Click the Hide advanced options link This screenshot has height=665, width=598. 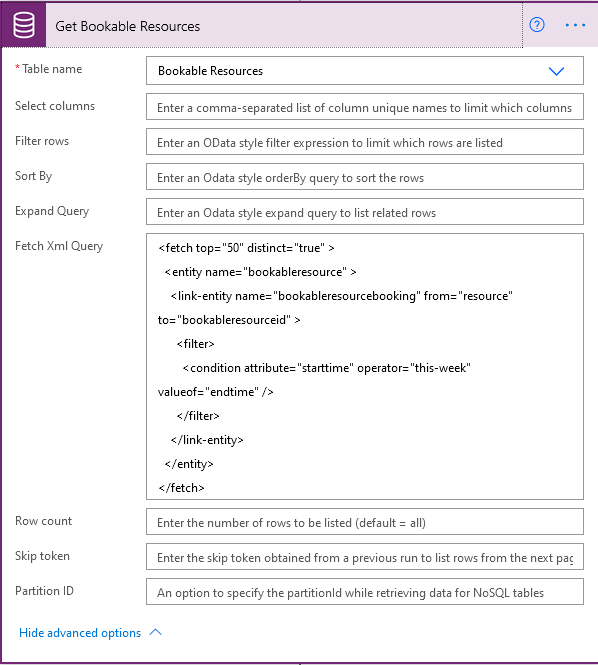pyautogui.click(x=80, y=633)
